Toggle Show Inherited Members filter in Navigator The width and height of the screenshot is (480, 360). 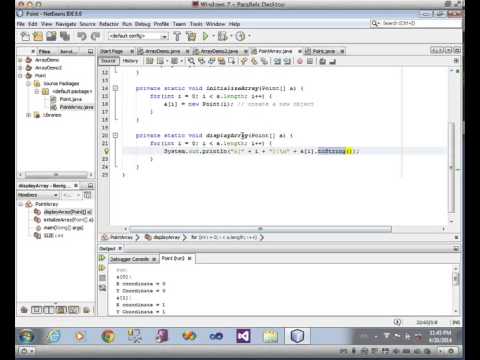(24, 310)
